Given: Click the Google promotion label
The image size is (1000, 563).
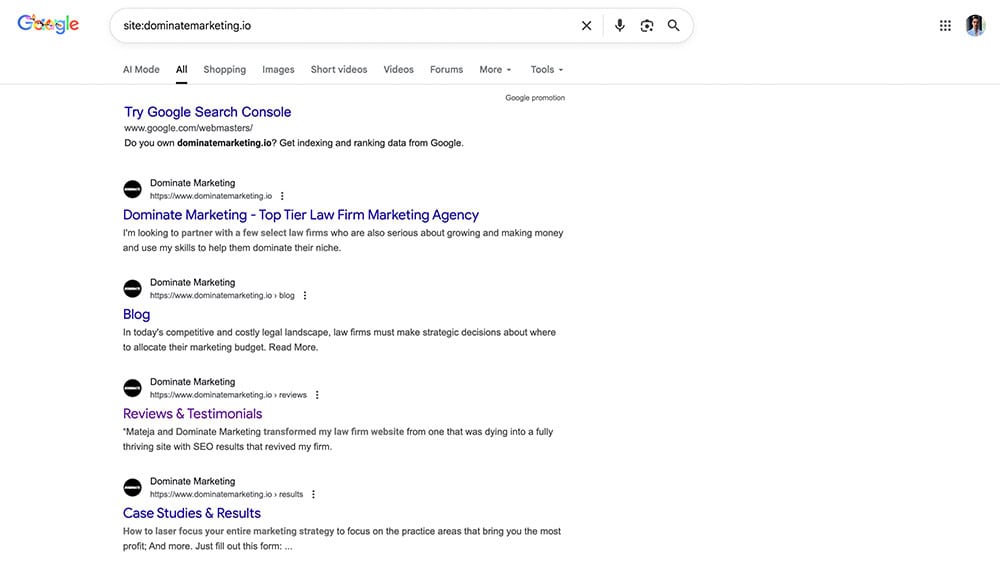Looking at the screenshot, I should [535, 98].
